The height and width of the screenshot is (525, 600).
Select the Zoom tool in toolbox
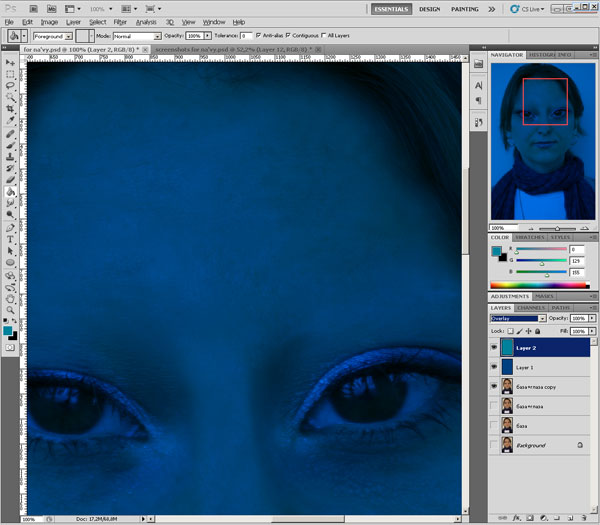coord(10,310)
